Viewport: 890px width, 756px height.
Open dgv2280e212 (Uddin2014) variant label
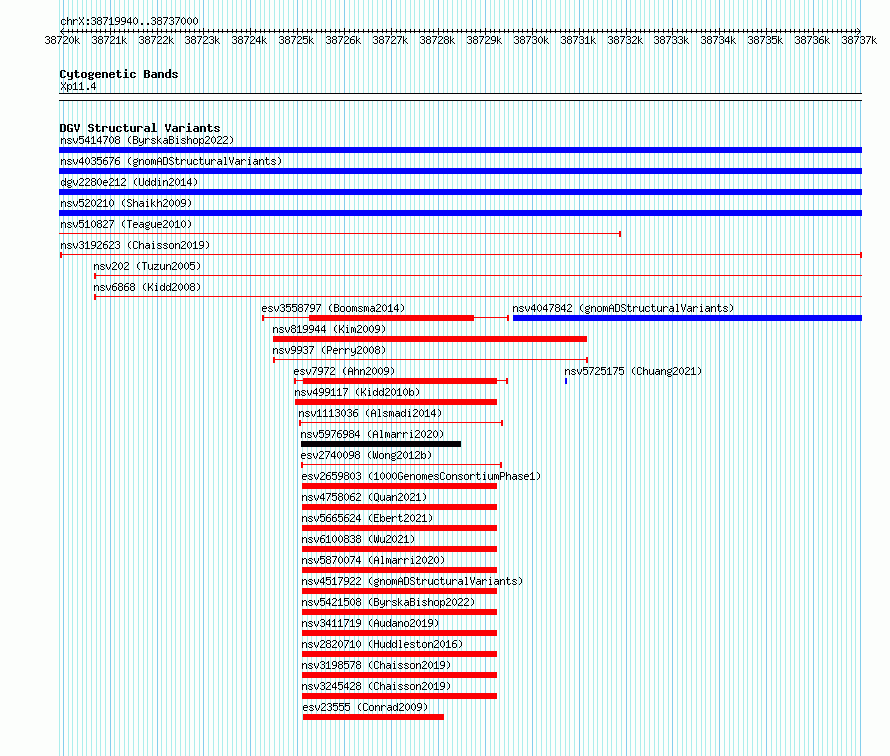click(x=129, y=182)
